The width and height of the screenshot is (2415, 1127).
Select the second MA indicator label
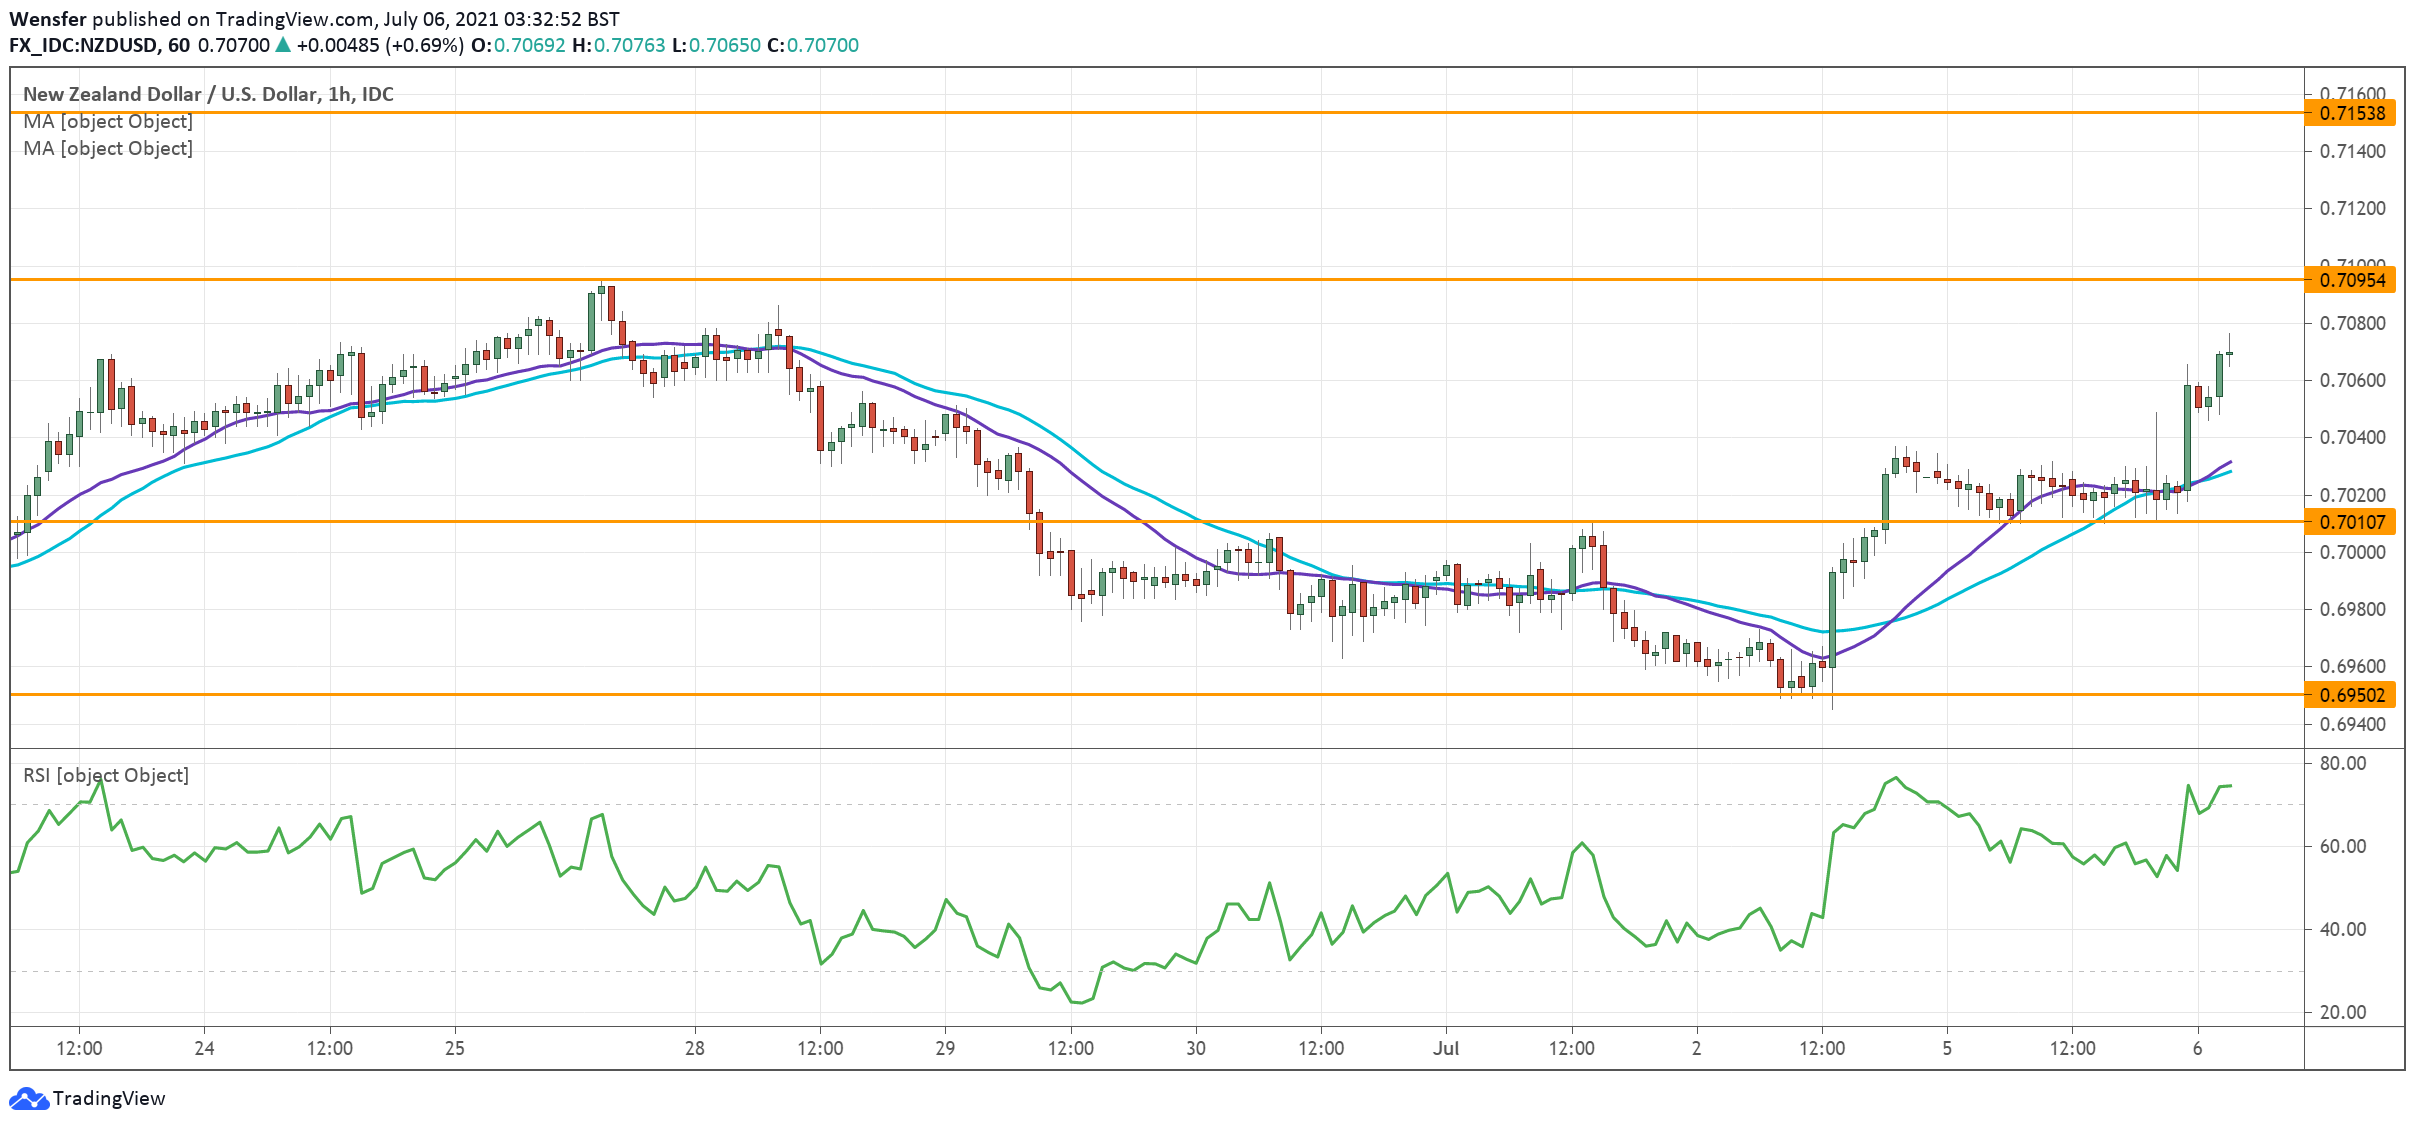pos(108,148)
